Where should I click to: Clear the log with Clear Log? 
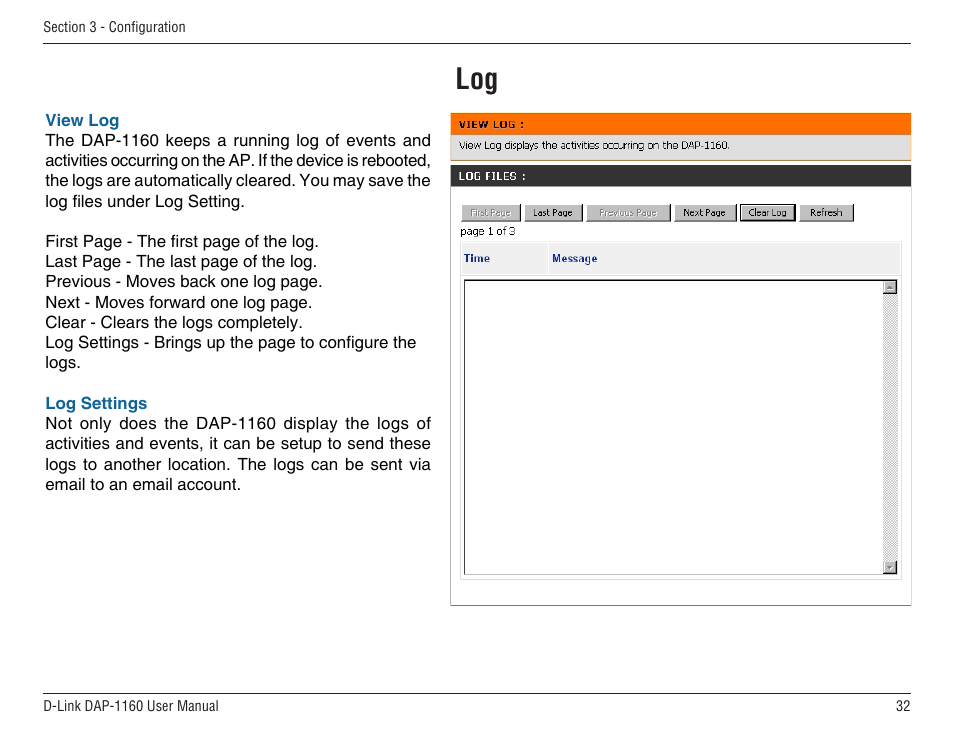pos(767,213)
